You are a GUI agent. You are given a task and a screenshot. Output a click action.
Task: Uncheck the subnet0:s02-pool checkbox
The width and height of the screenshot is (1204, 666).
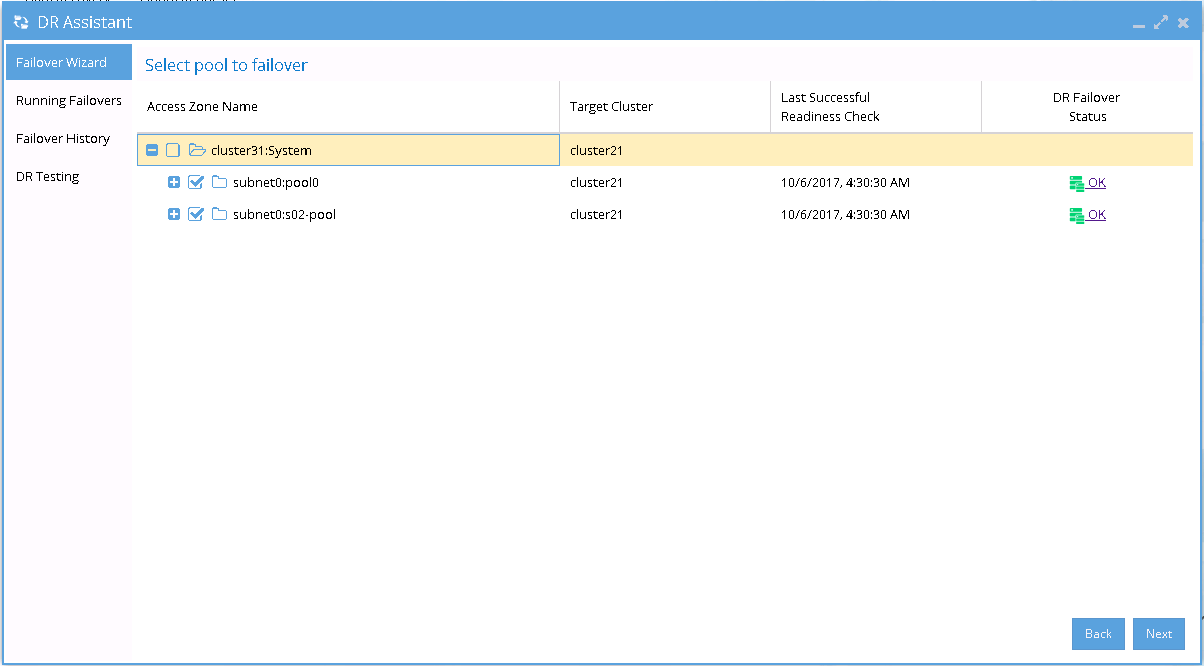tap(196, 214)
